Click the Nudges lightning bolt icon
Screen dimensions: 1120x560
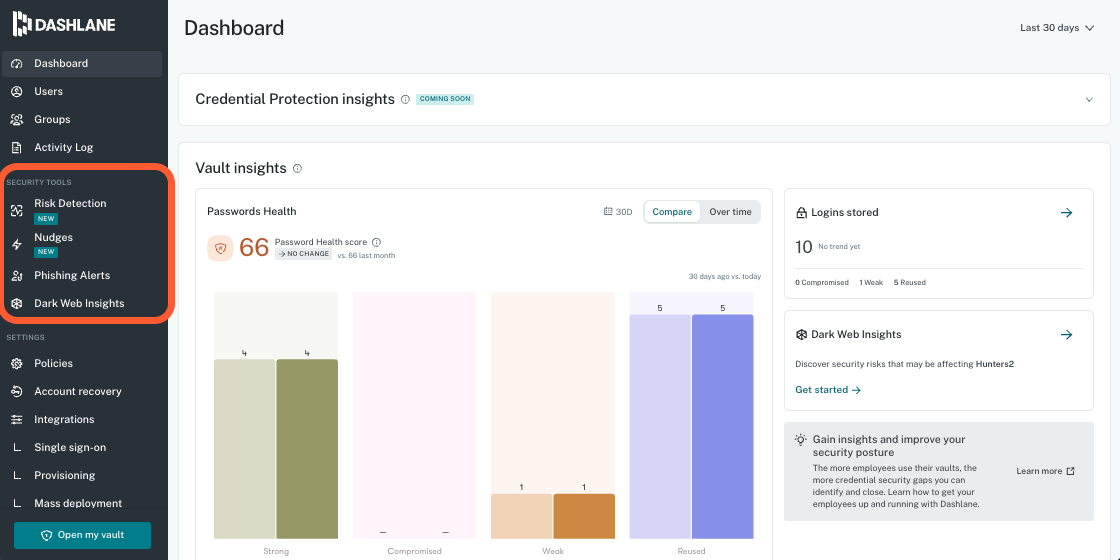(x=18, y=245)
